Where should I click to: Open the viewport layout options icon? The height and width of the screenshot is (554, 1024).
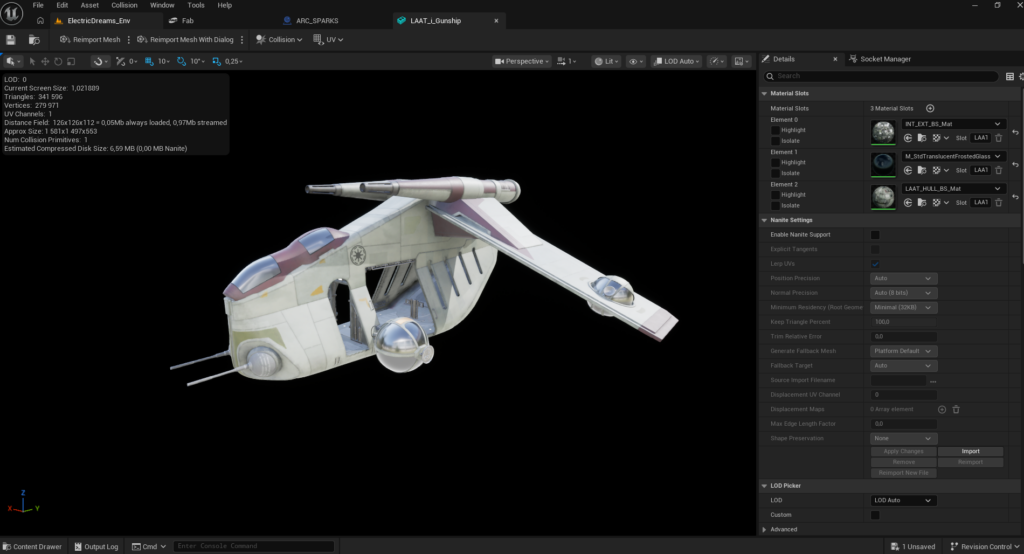pos(741,61)
